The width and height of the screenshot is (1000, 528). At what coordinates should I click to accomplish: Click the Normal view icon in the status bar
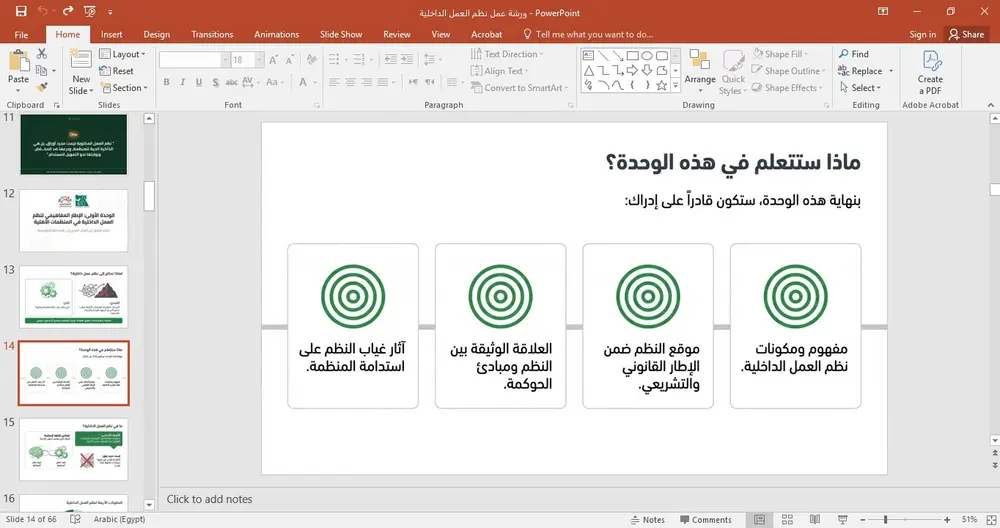tap(760, 520)
